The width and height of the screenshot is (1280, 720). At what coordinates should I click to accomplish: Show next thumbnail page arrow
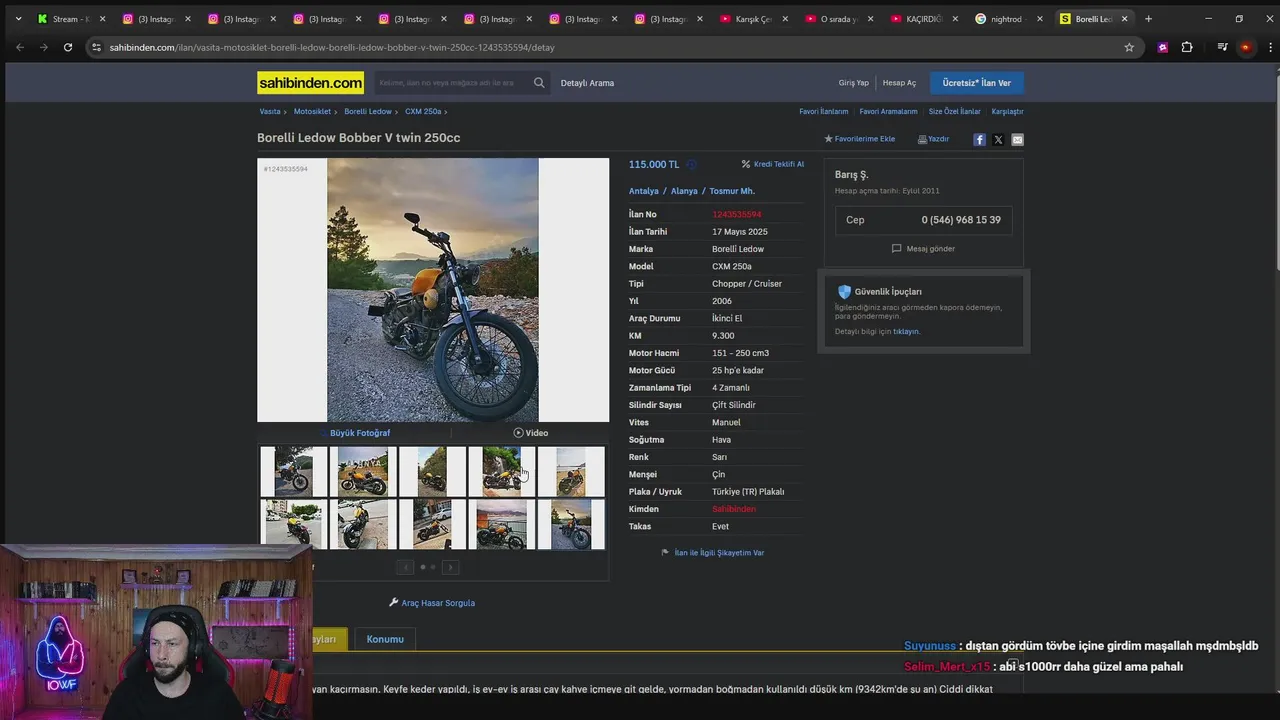coord(450,567)
